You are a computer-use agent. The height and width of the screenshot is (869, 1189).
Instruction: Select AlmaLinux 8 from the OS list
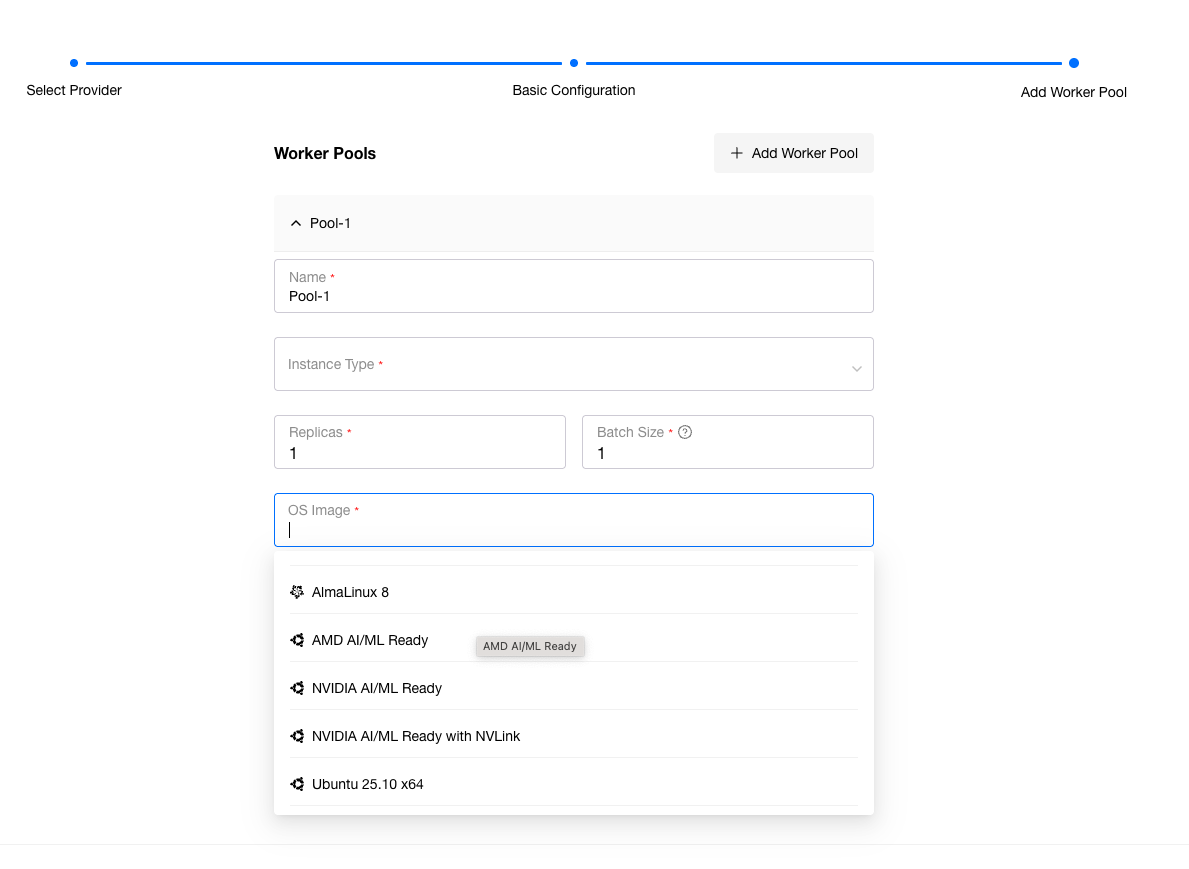click(350, 592)
